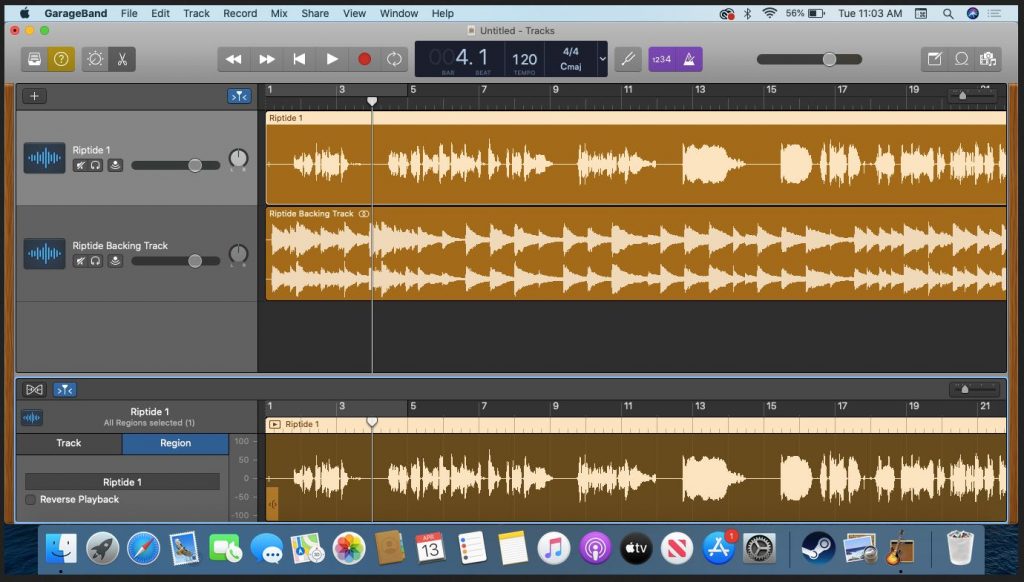1024x582 pixels.
Task: Click the Record button
Action: click(x=364, y=59)
